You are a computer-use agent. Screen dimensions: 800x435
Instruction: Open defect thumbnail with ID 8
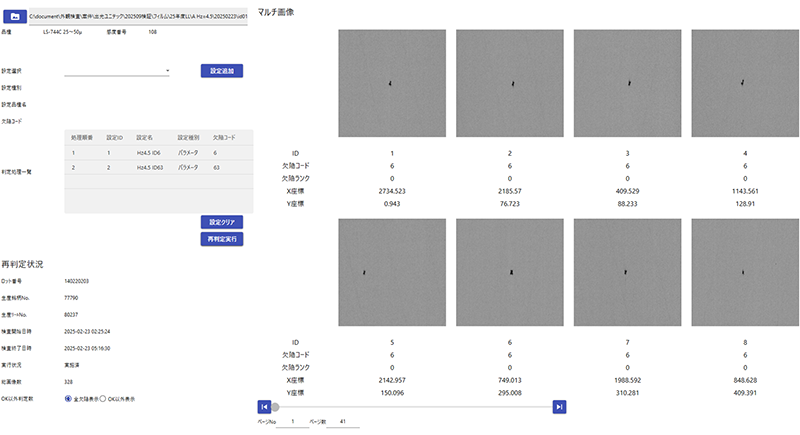(x=745, y=272)
